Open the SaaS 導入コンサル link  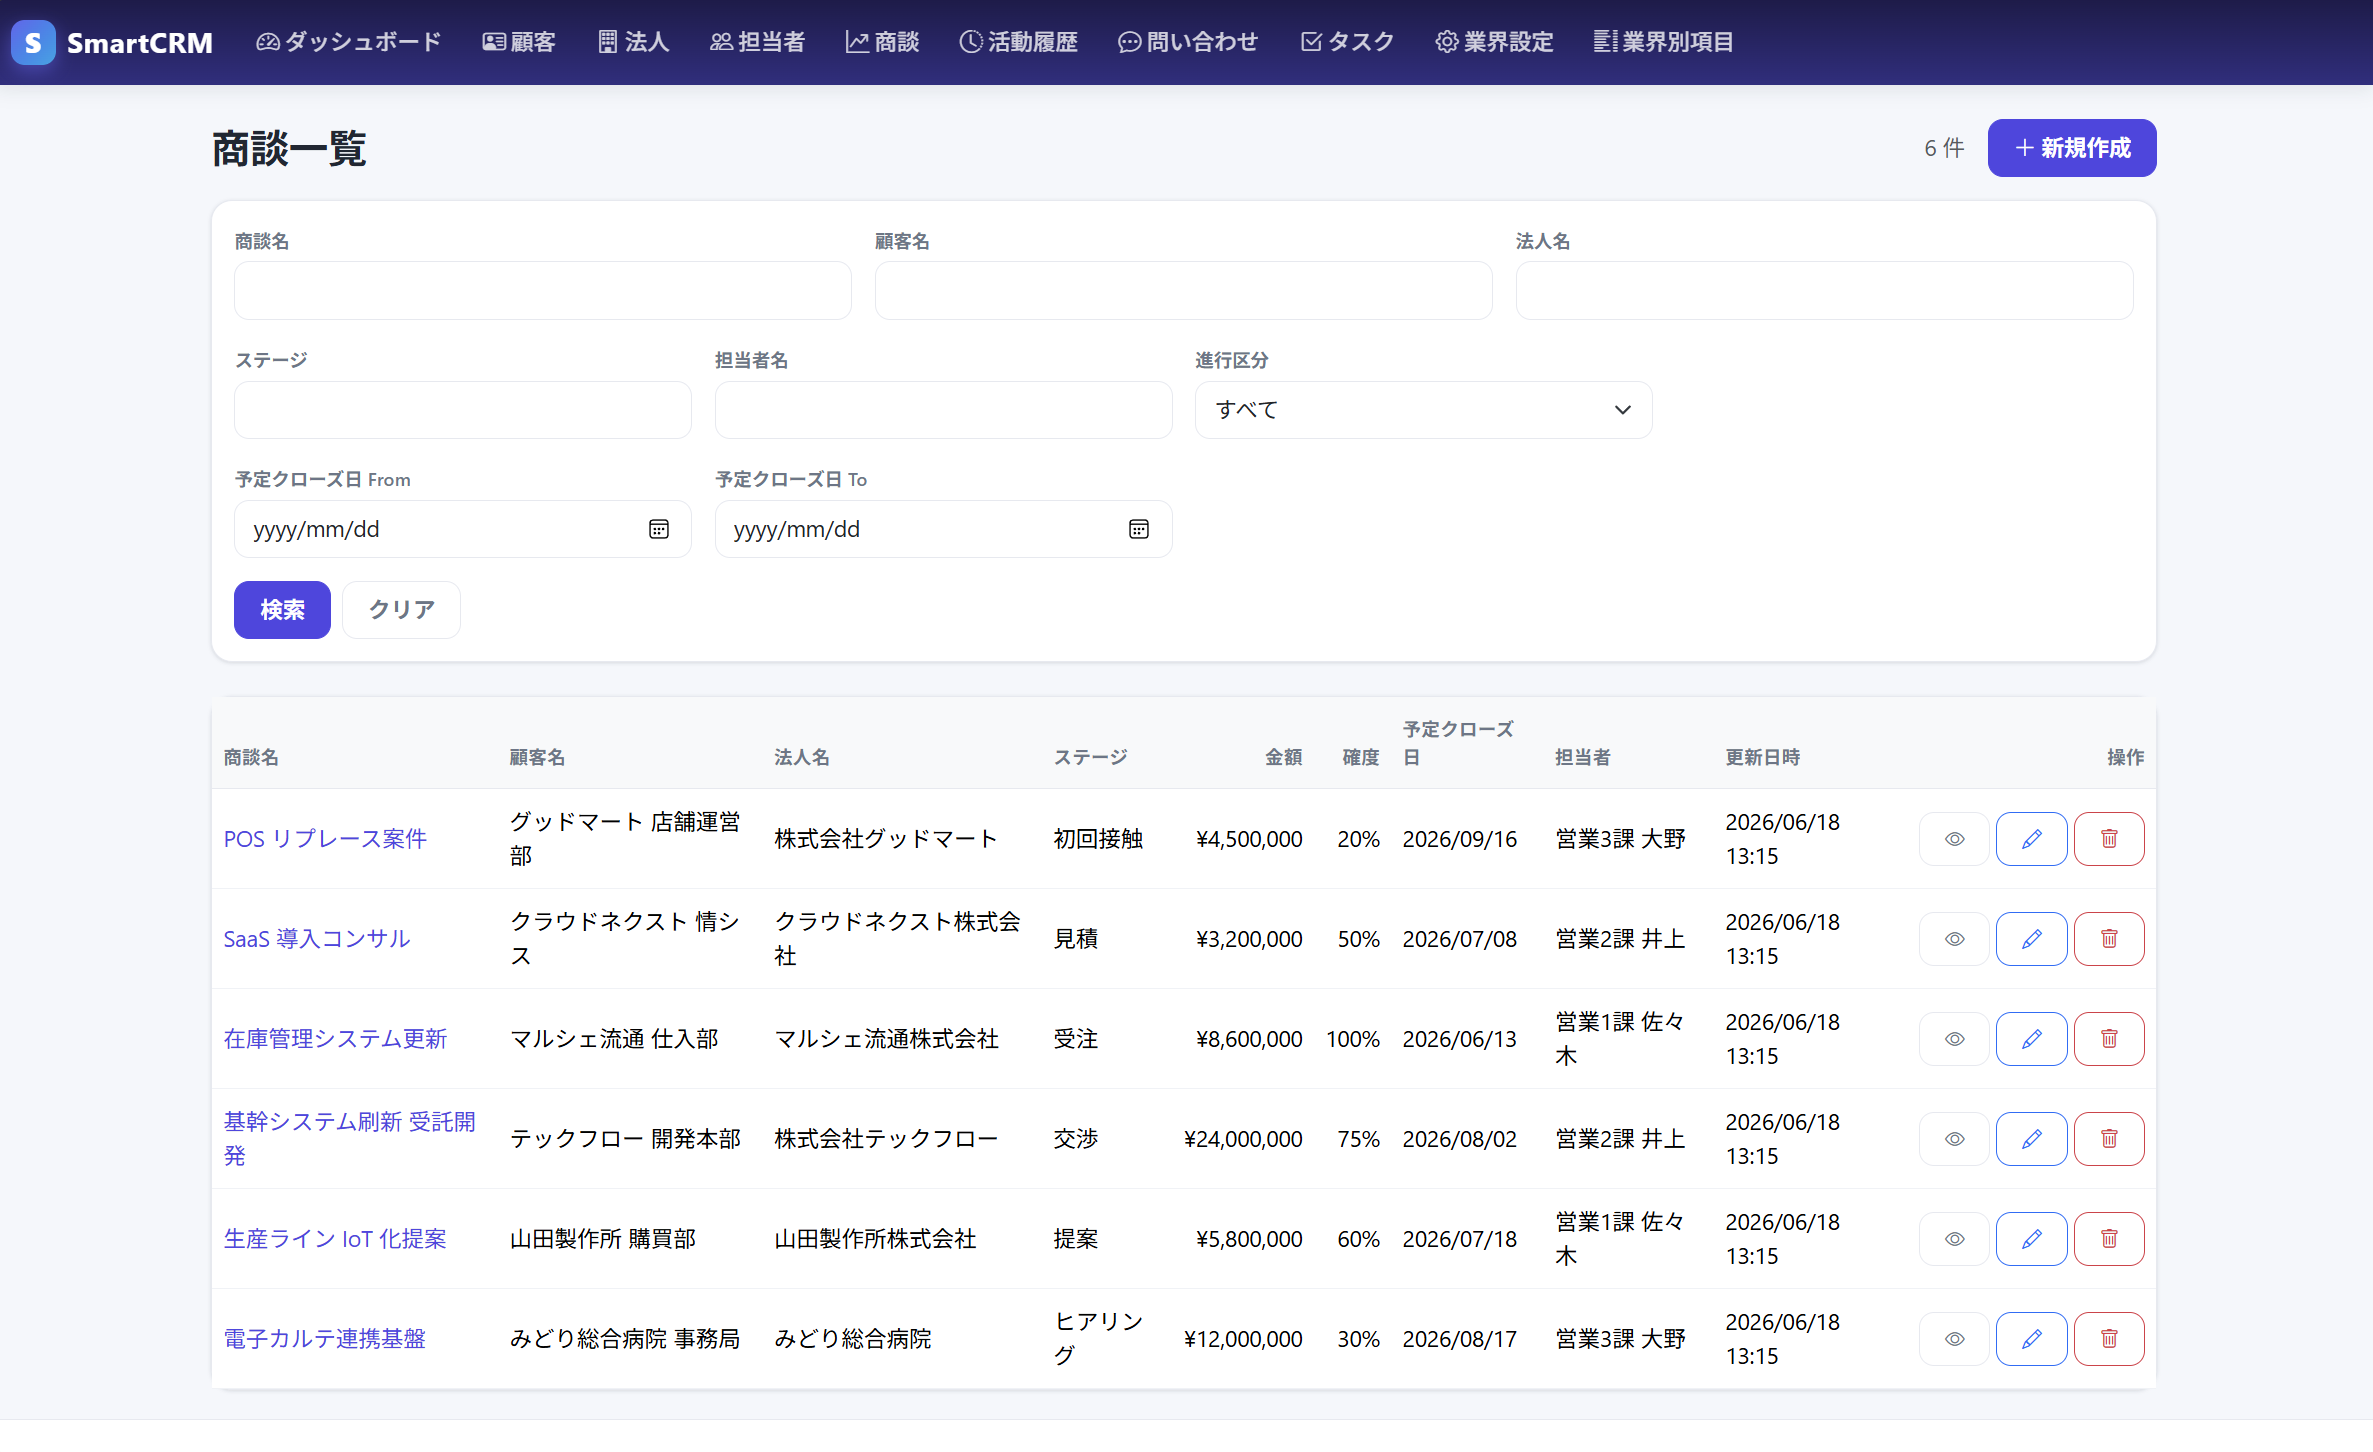(x=317, y=939)
